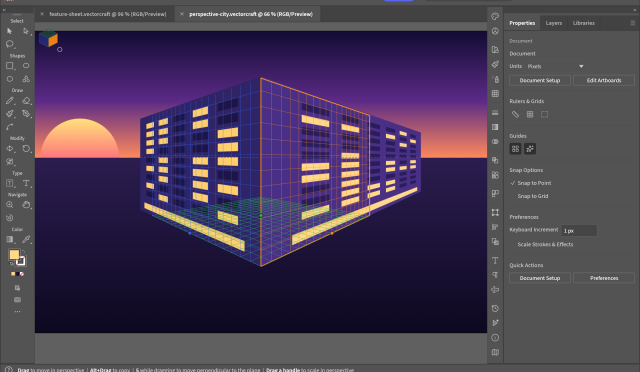Select the Selection arrow tool
This screenshot has height=372, width=640.
tap(9, 31)
